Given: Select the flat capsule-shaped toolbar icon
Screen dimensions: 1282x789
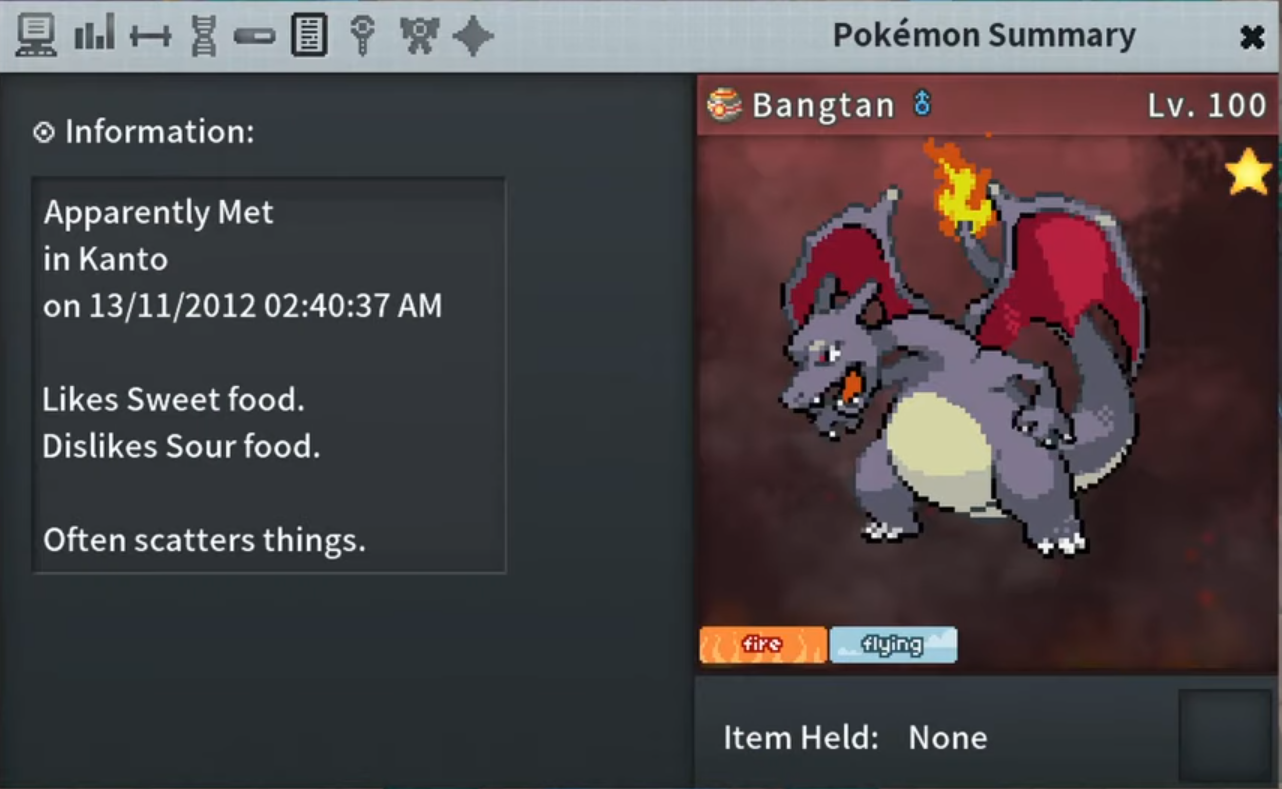Looking at the screenshot, I should pos(254,37).
